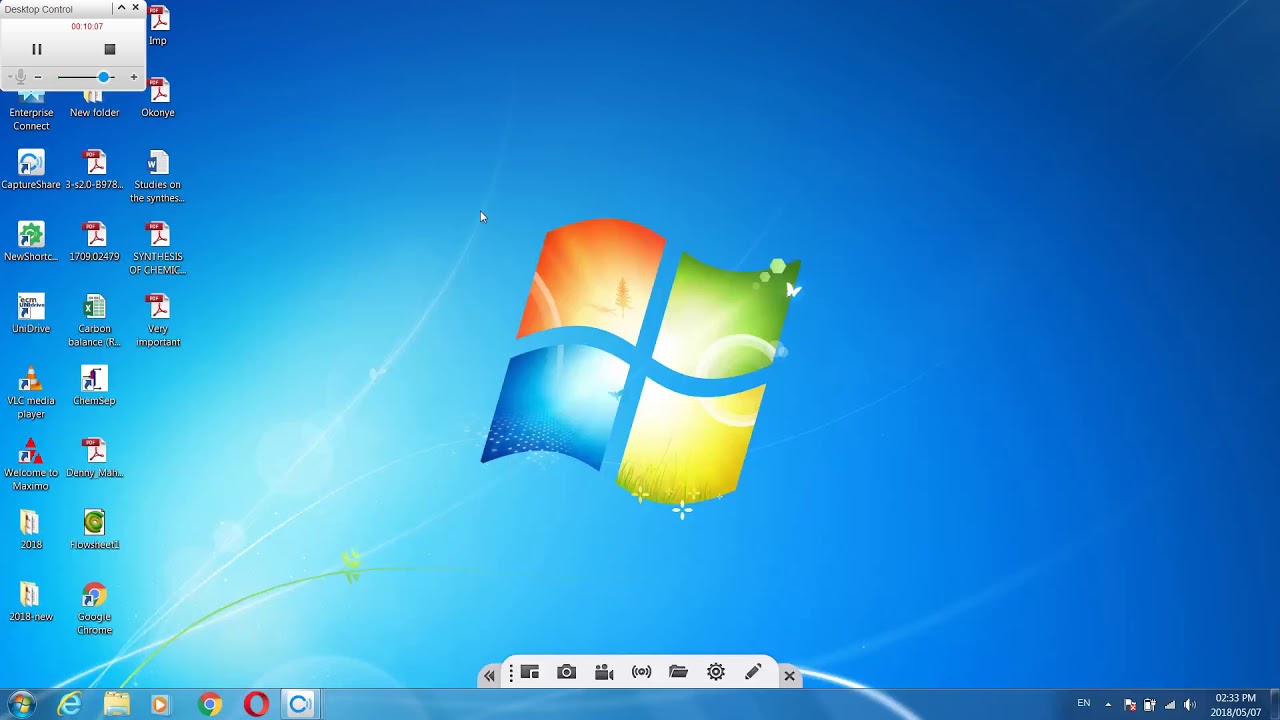Screen dimensions: 1280x720
Task: Select the ChemSep desktop shortcut
Action: point(94,386)
